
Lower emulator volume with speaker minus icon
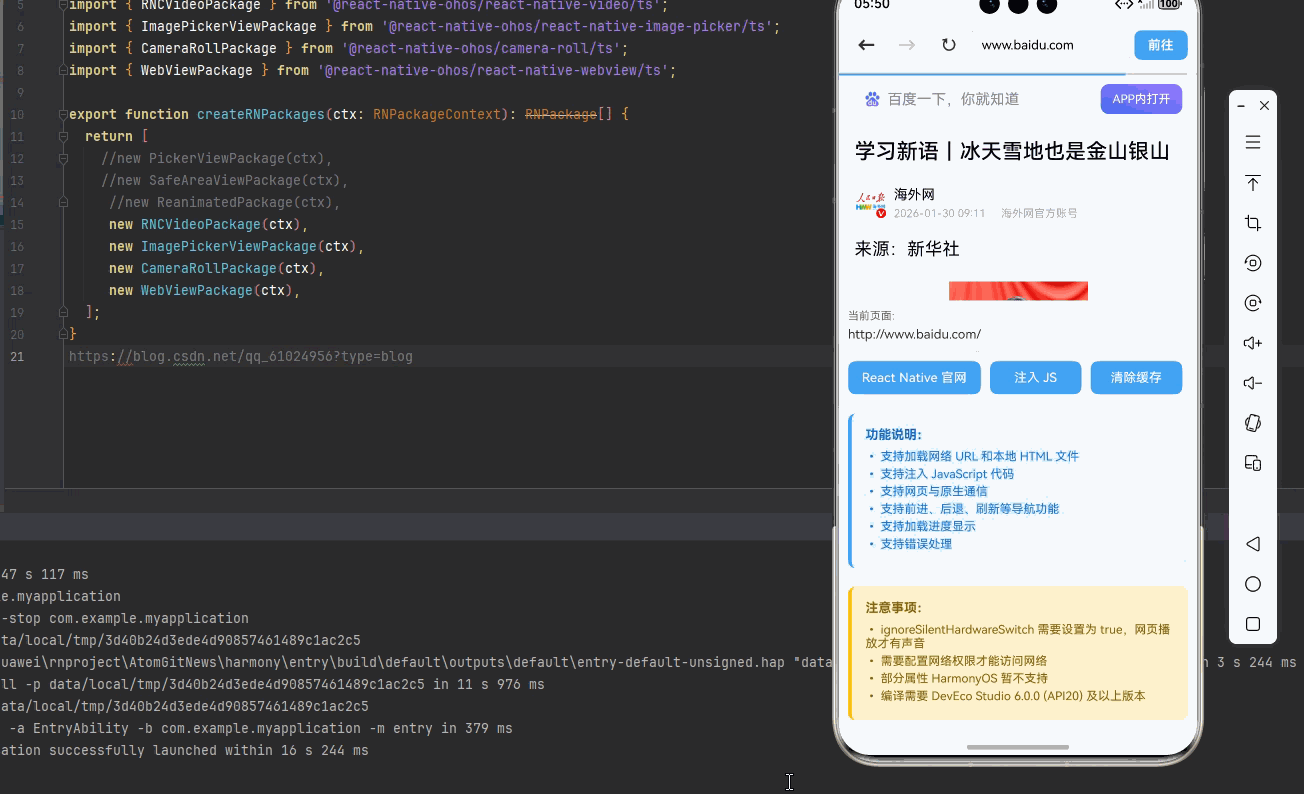pyautogui.click(x=1252, y=383)
